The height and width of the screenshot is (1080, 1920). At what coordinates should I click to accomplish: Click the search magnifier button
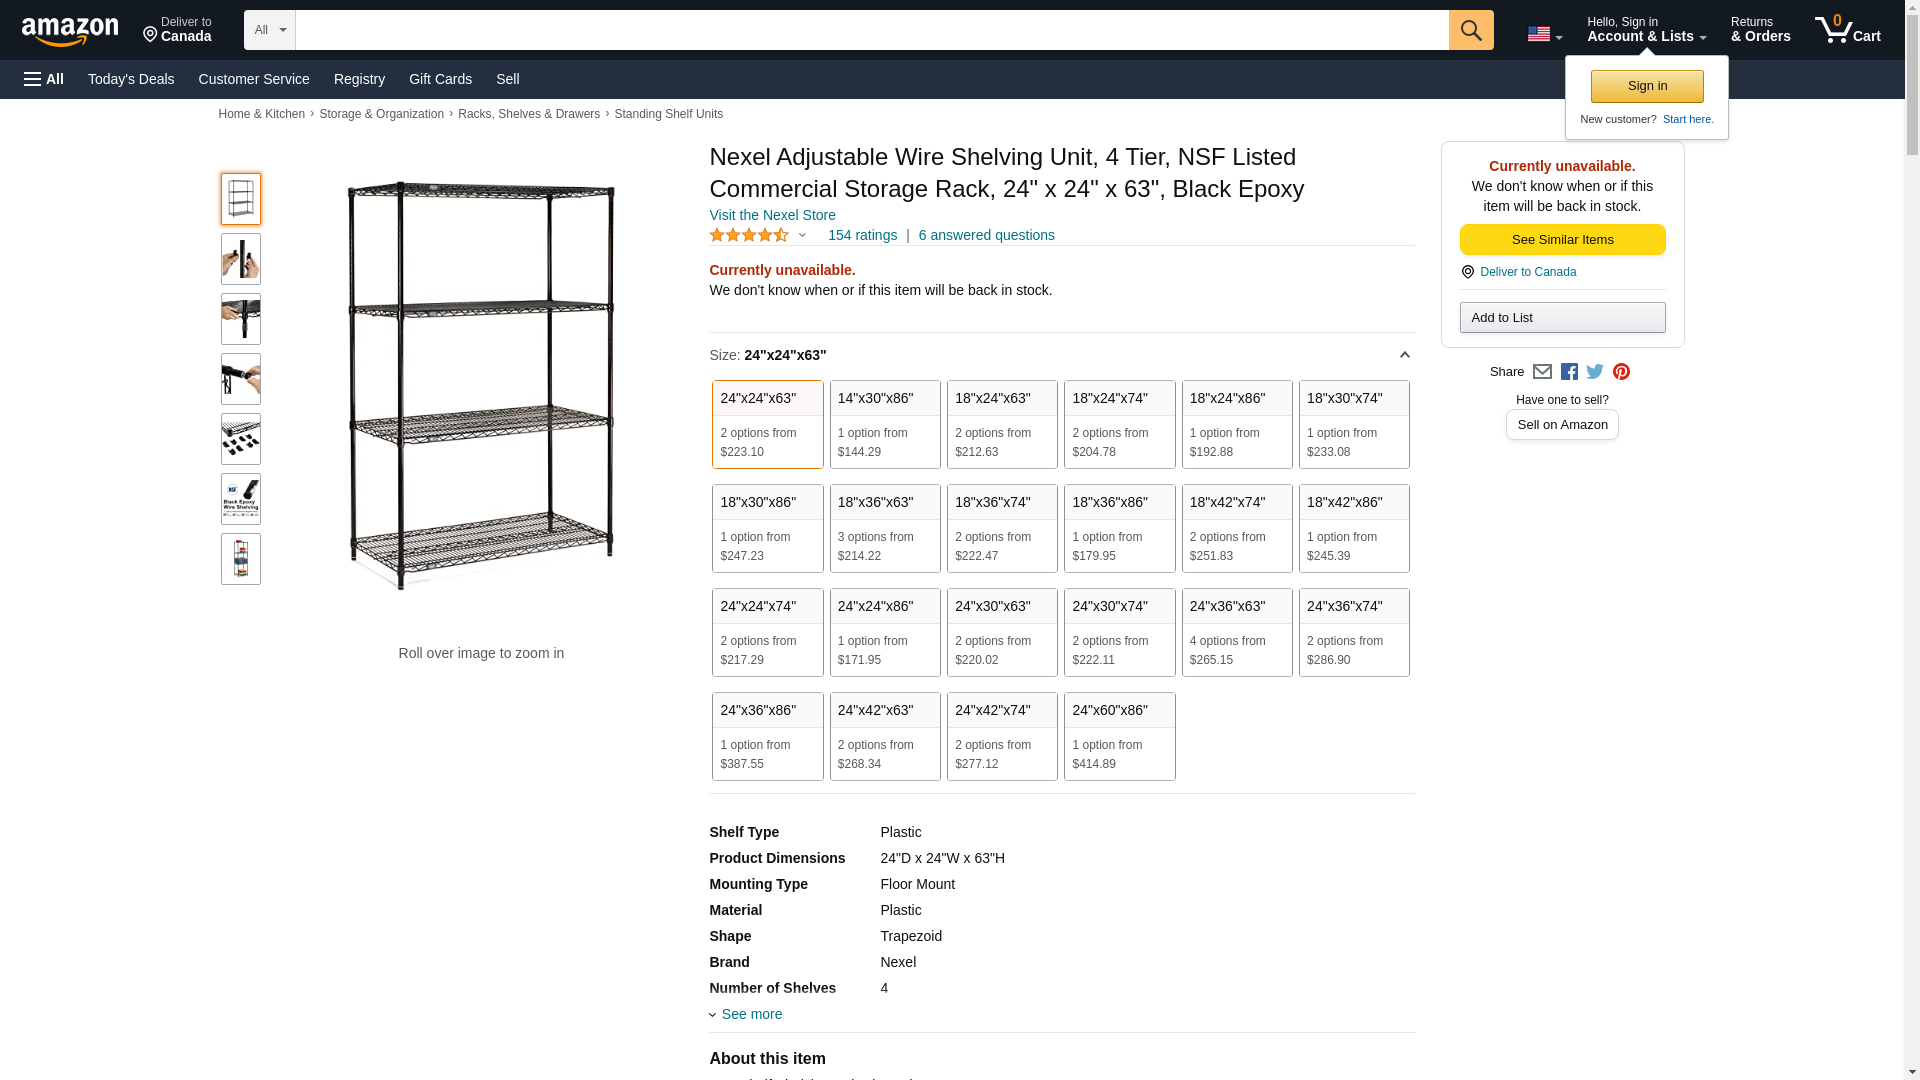(x=1470, y=30)
